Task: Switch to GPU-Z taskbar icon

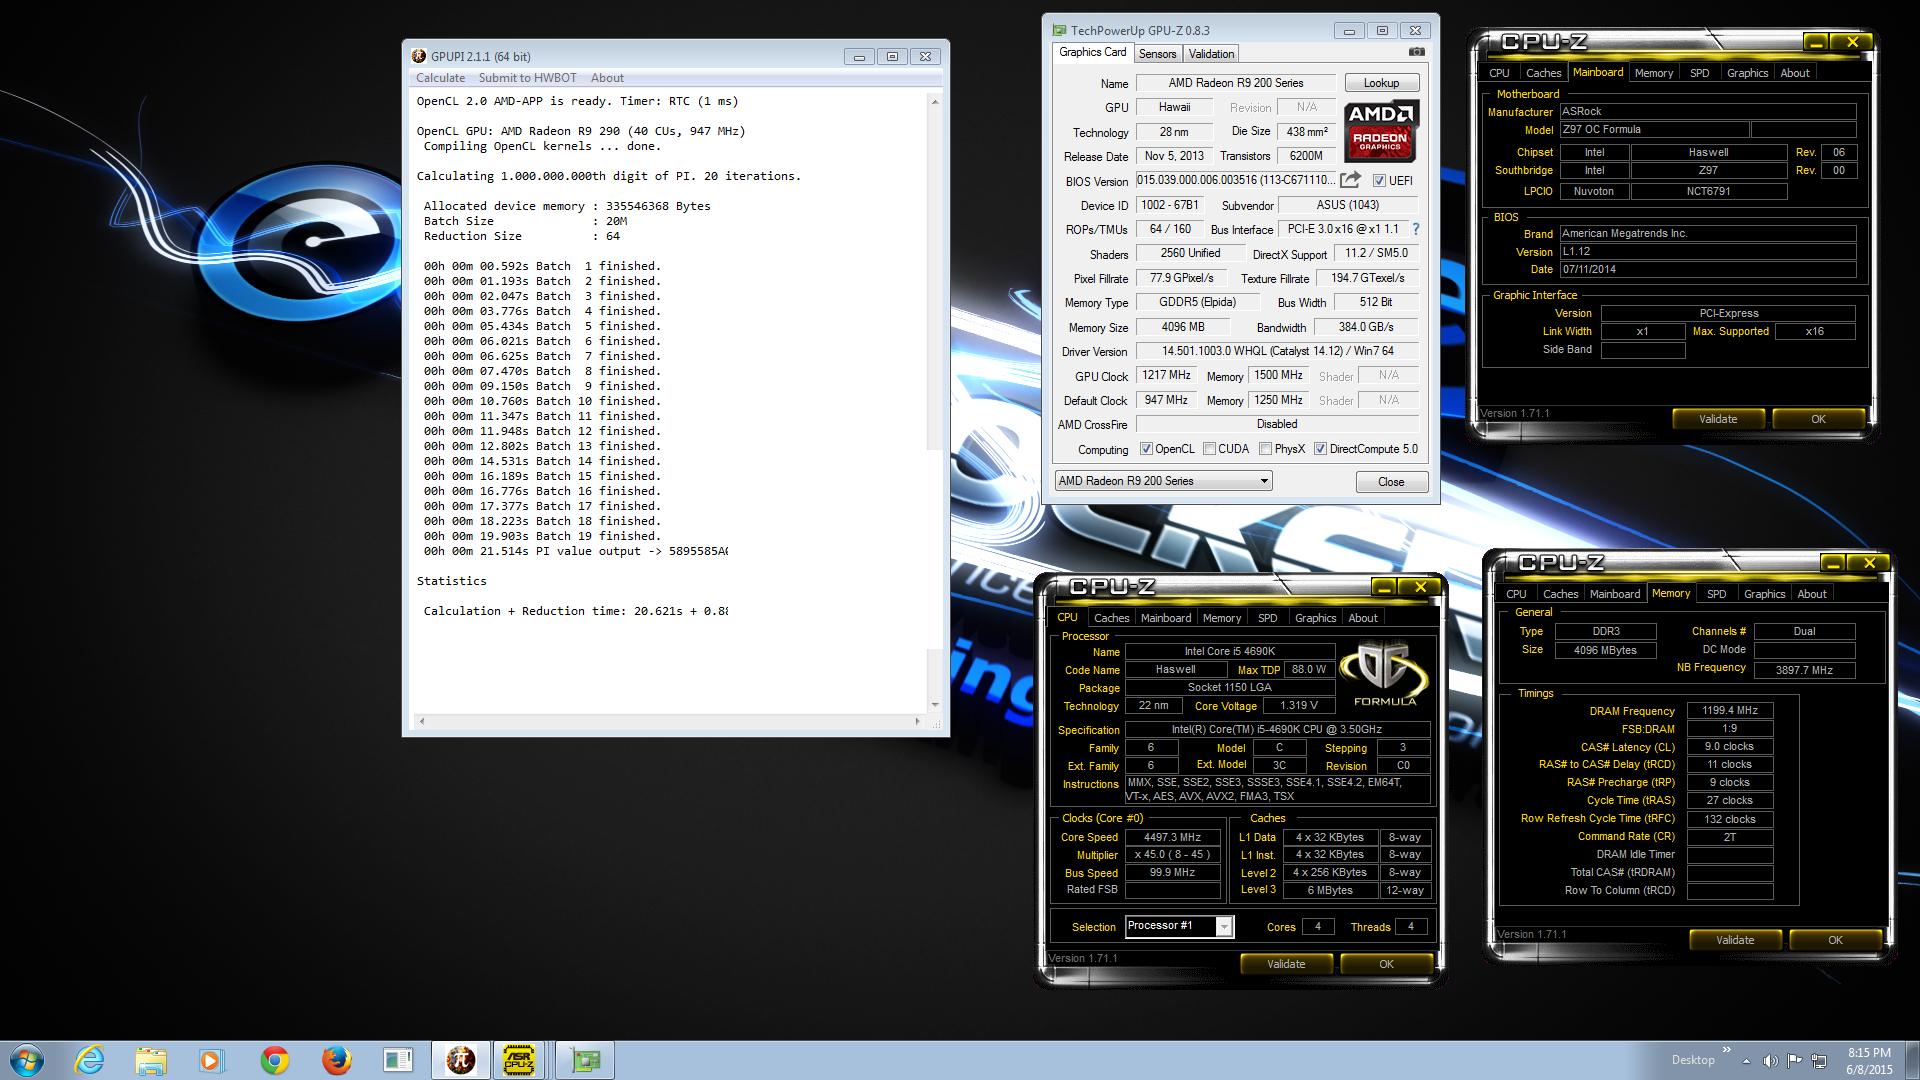Action: 585,1060
